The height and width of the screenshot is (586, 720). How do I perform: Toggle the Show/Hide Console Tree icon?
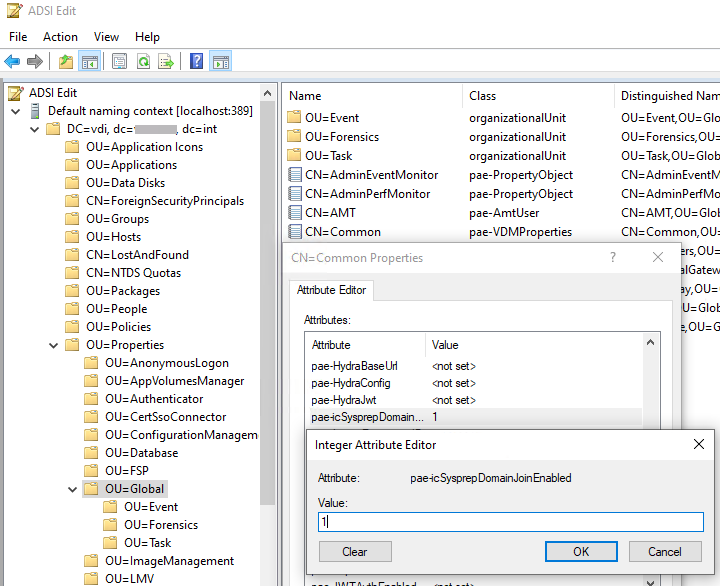coord(90,61)
